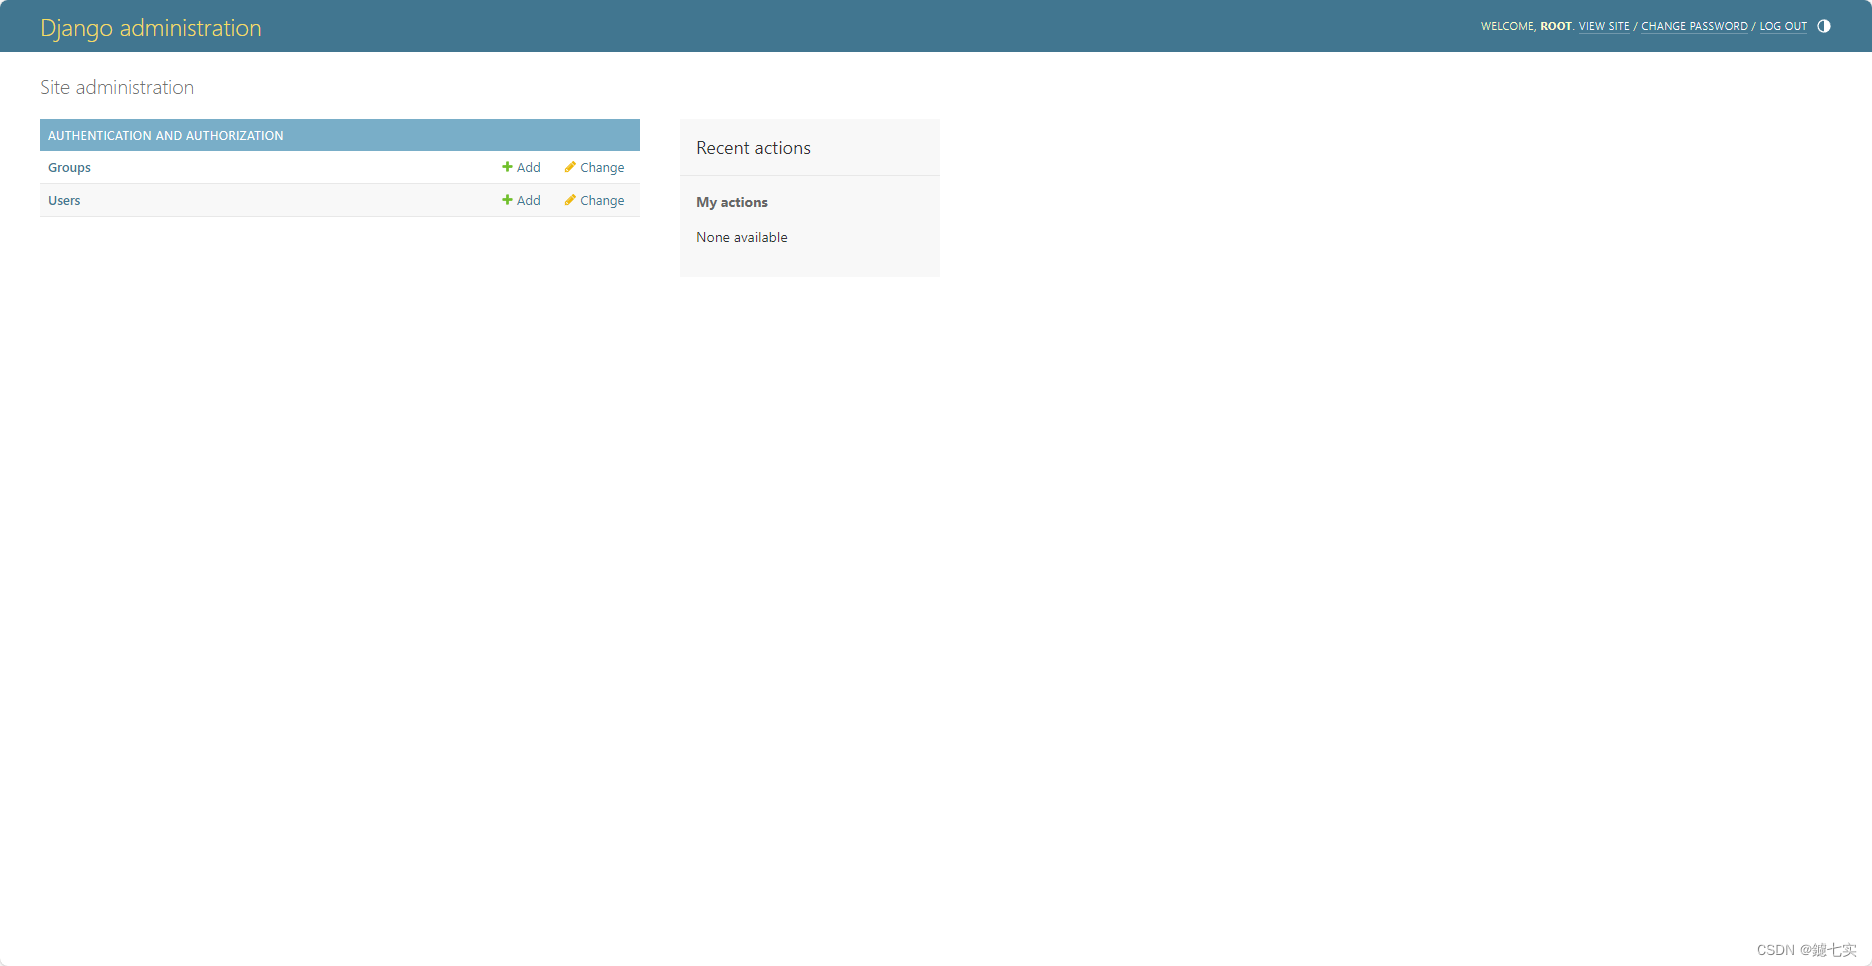
Task: Change existing users
Action: (x=594, y=200)
